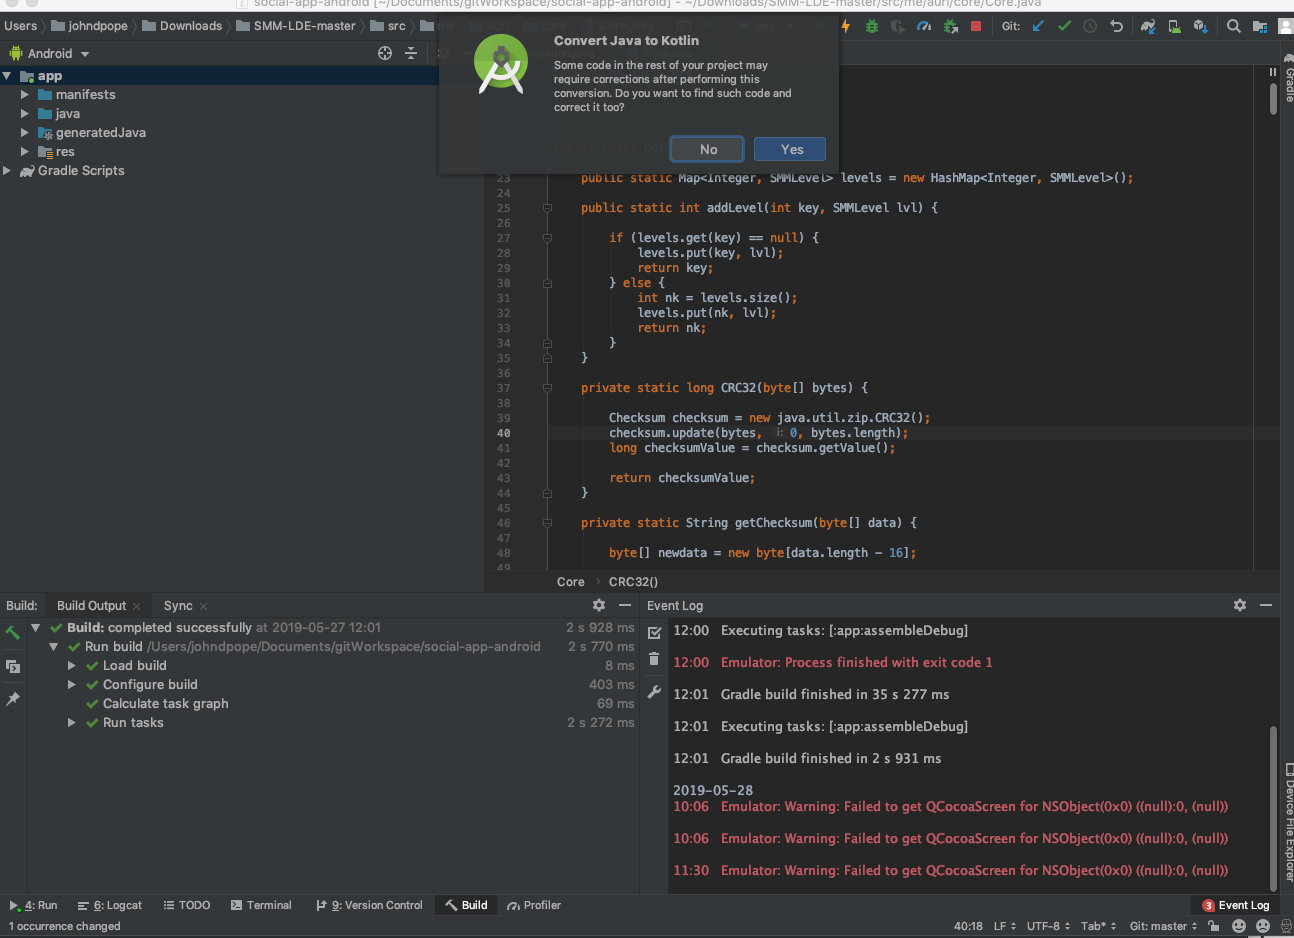
Task: Open the SDK Manager
Action: click(x=1200, y=26)
